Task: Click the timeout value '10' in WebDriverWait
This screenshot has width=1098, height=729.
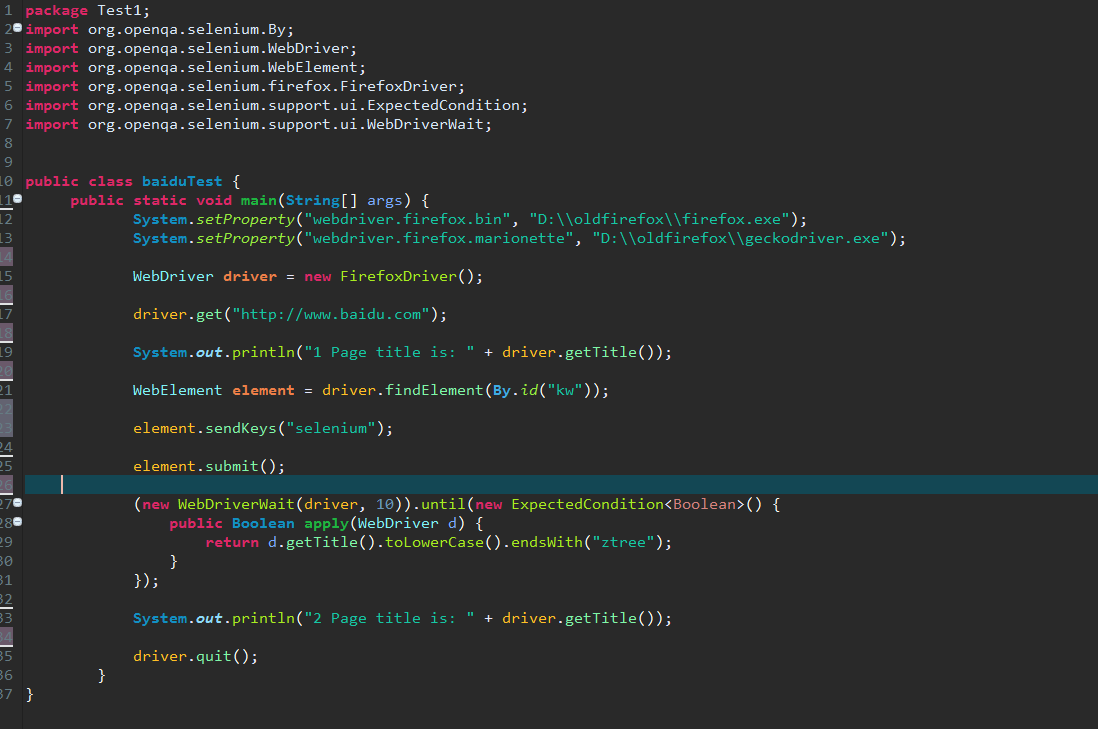Action: [384, 504]
